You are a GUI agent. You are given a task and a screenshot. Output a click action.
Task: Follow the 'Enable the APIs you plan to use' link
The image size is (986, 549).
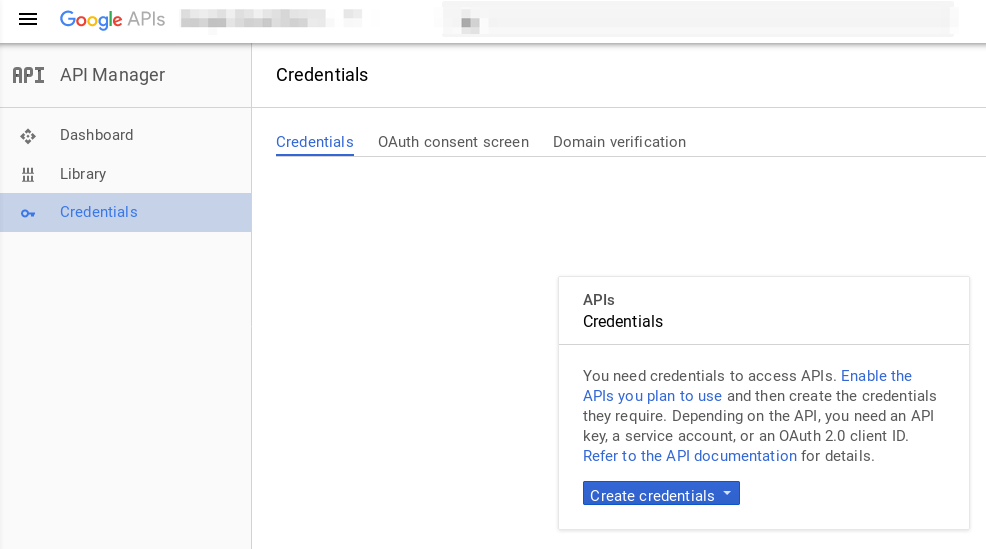746,385
